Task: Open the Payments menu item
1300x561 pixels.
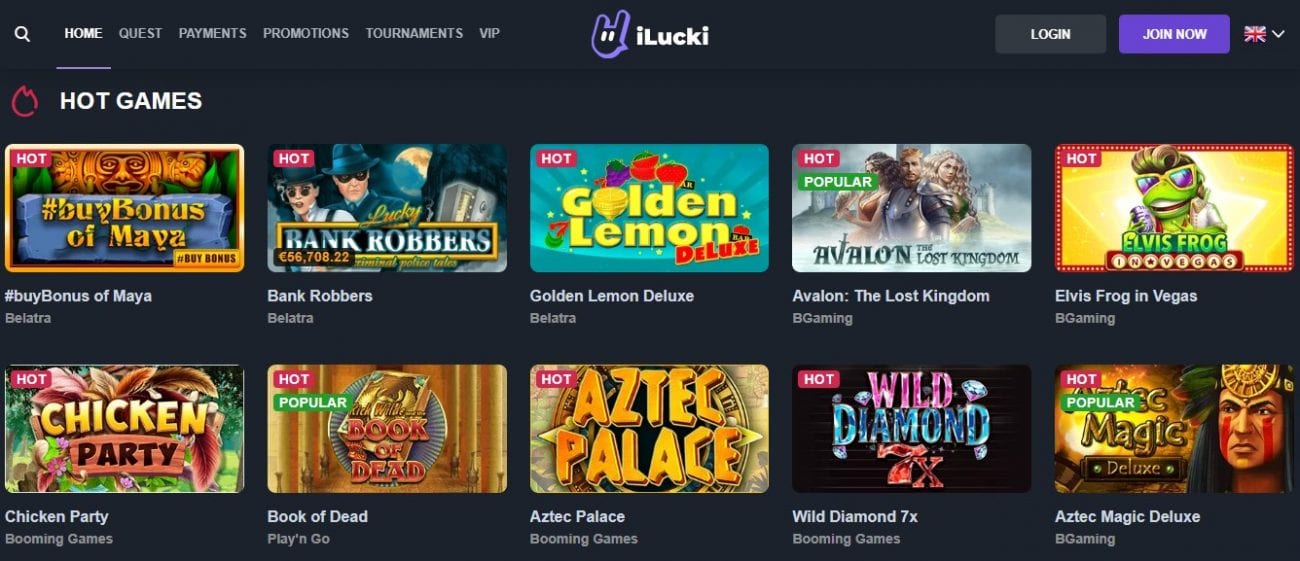Action: click(212, 33)
